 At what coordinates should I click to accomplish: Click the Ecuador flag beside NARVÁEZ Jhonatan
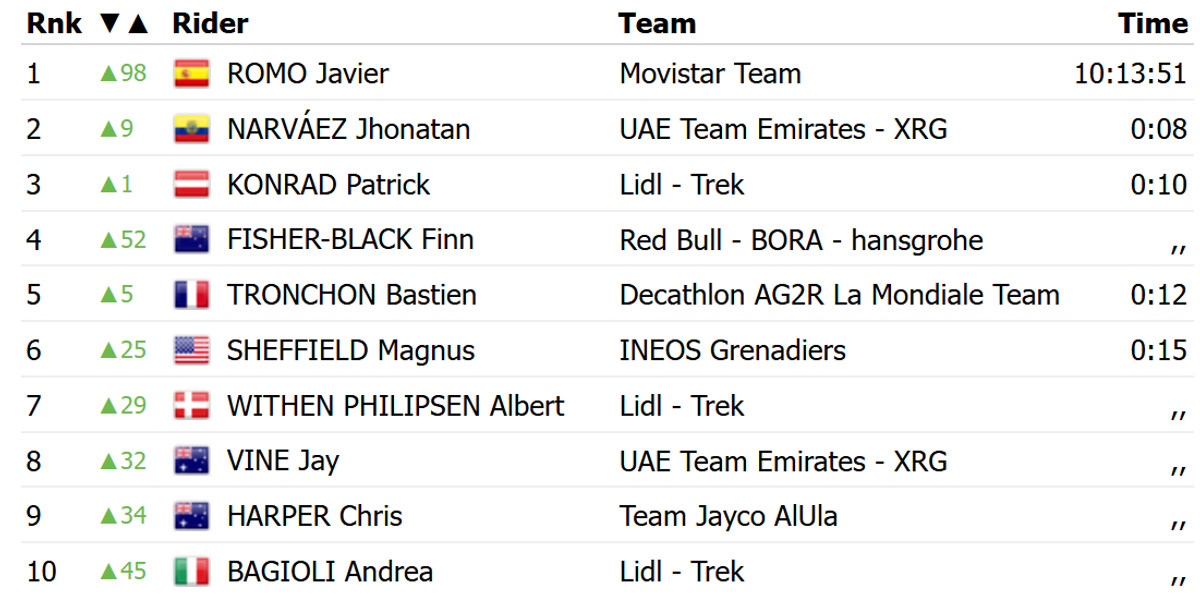[x=191, y=129]
